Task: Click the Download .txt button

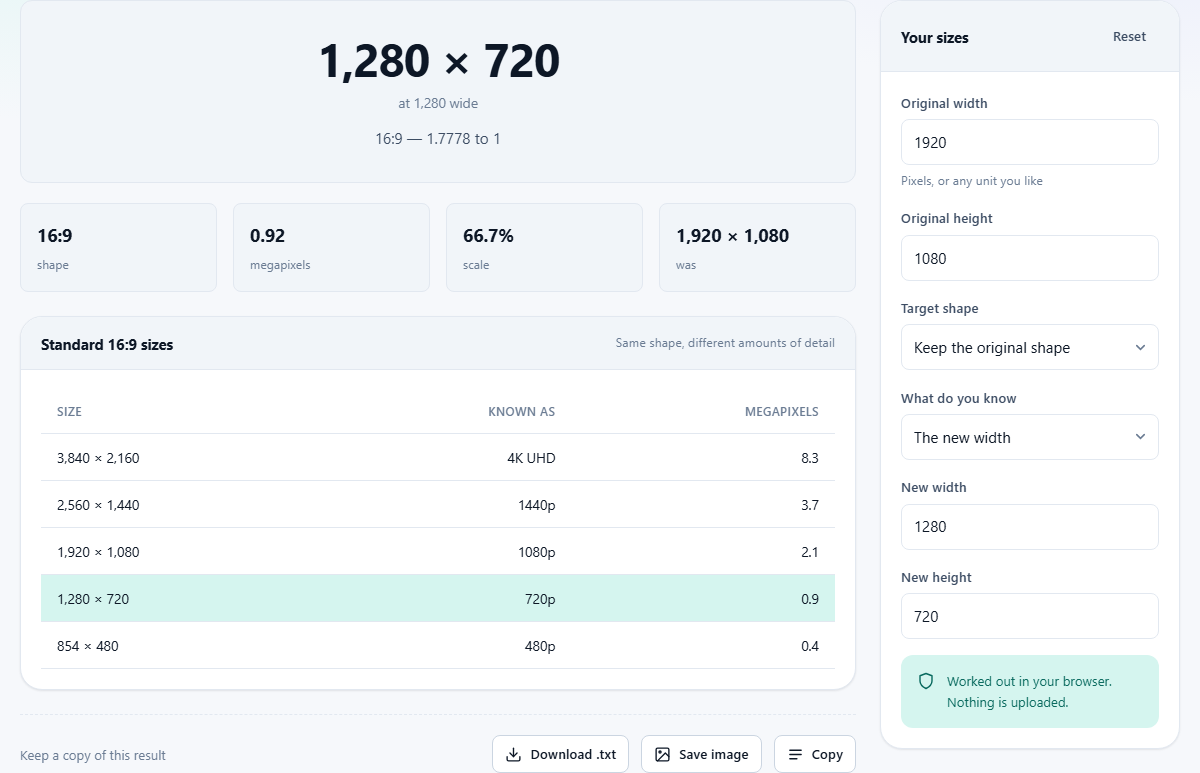Action: [560, 755]
